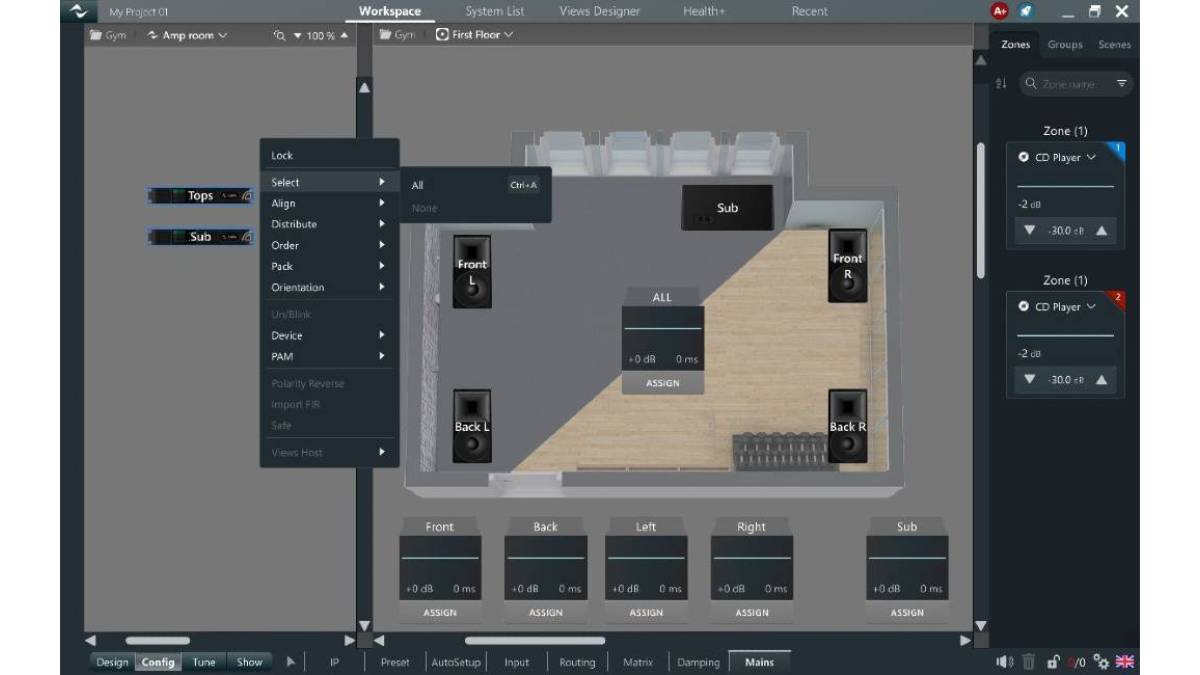1200x675 pixels.
Task: Click ASSIGN under the Front group
Action: 439,612
